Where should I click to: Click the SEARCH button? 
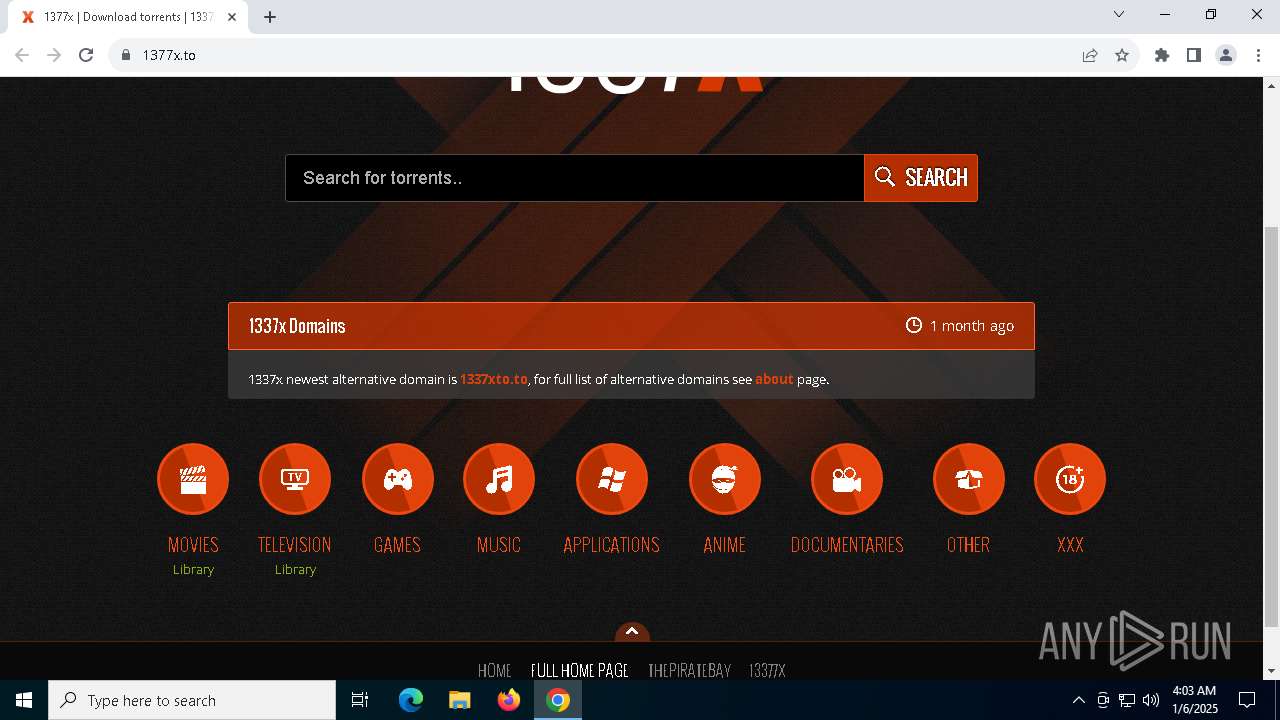click(921, 178)
